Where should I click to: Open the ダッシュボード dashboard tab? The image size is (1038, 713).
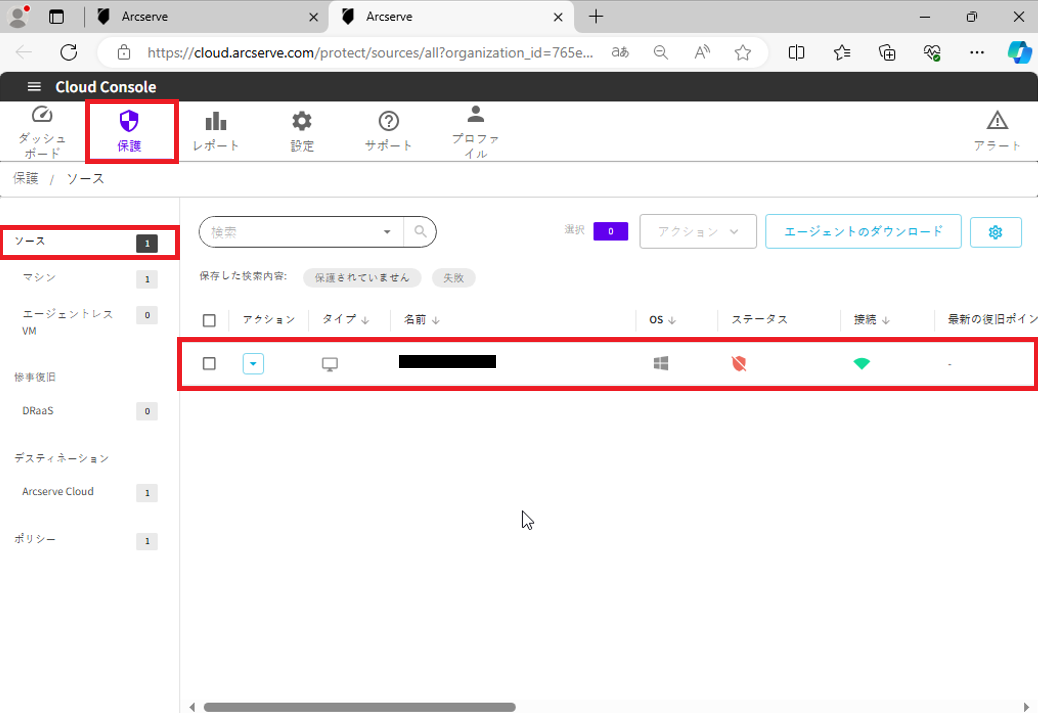[42, 132]
